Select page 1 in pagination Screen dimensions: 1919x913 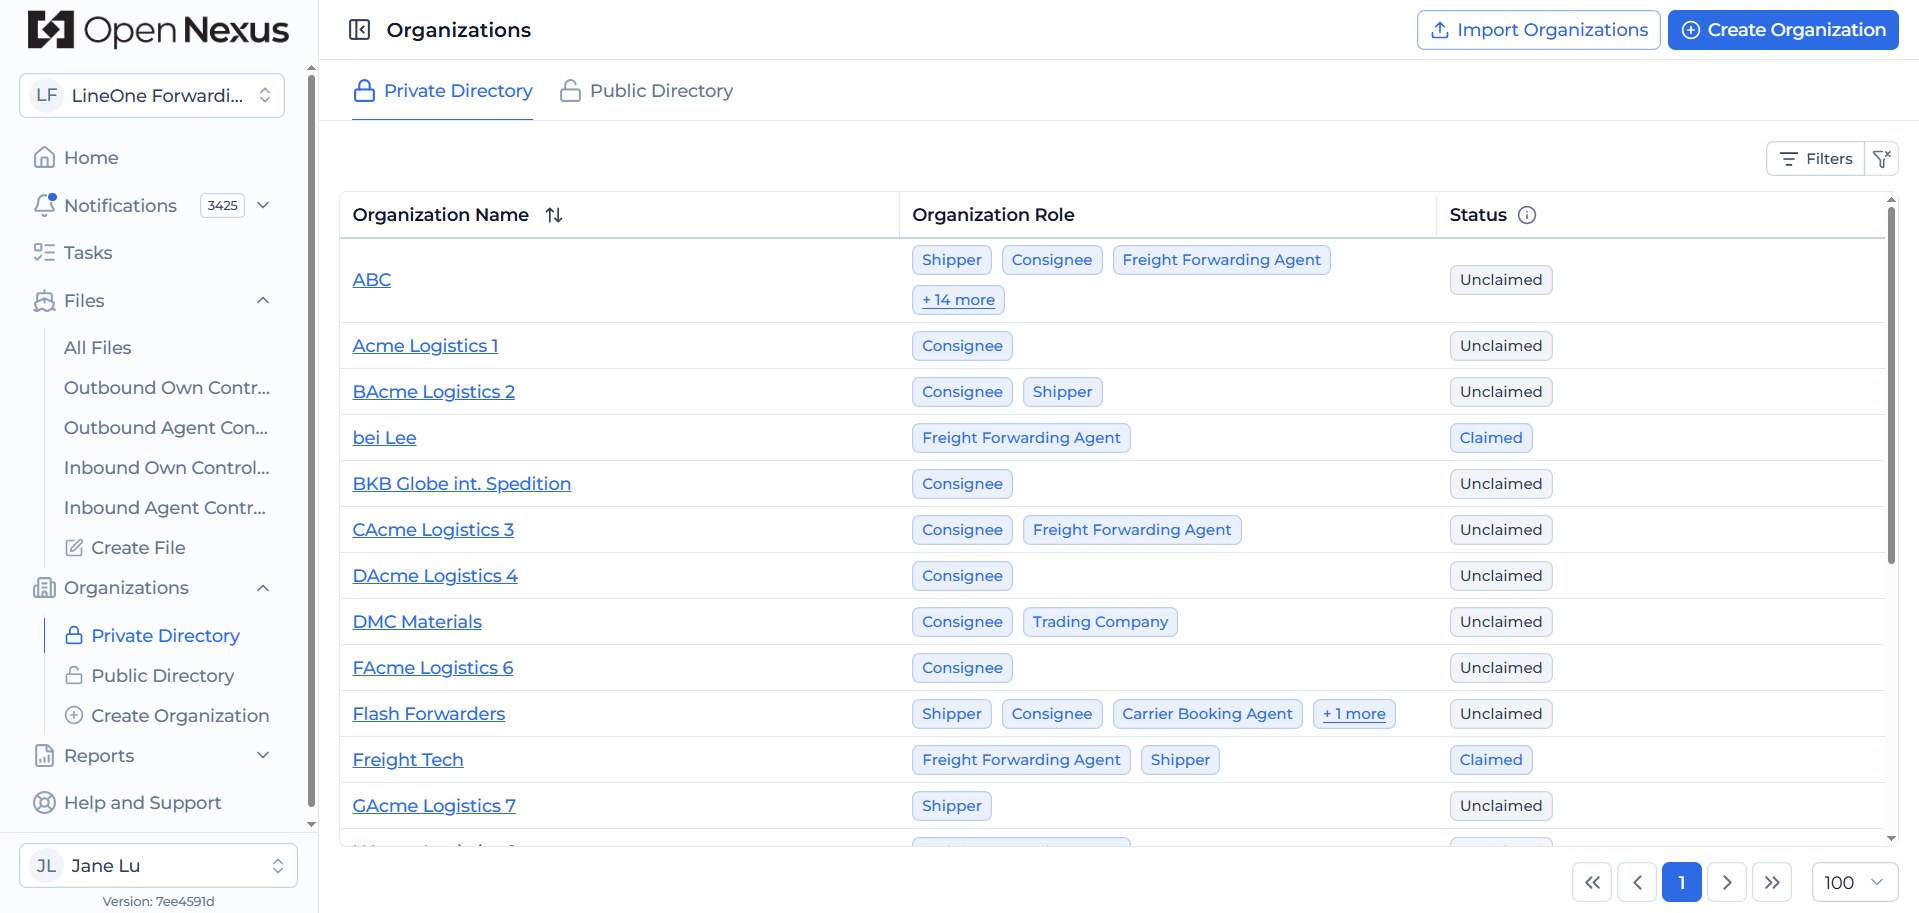coord(1682,883)
